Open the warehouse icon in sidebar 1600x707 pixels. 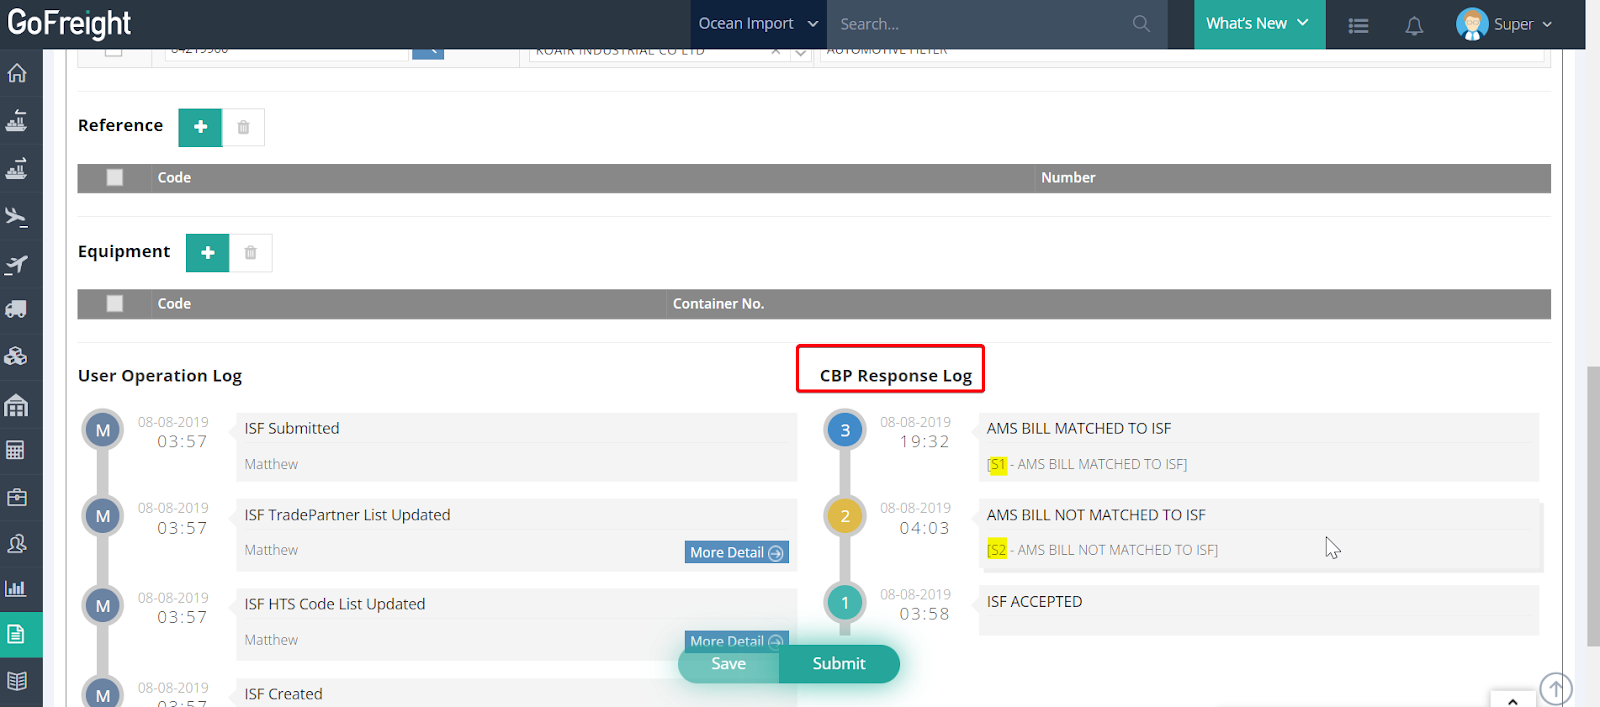17,405
